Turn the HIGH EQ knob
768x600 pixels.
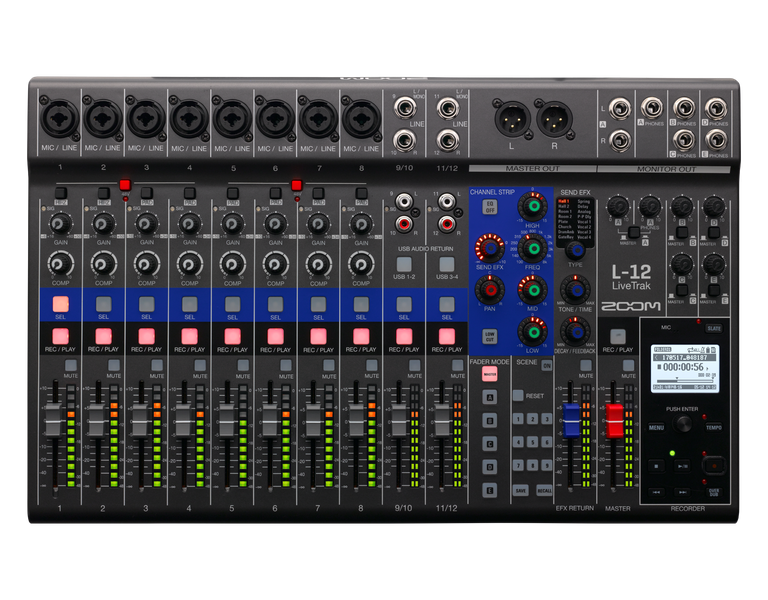(x=533, y=207)
